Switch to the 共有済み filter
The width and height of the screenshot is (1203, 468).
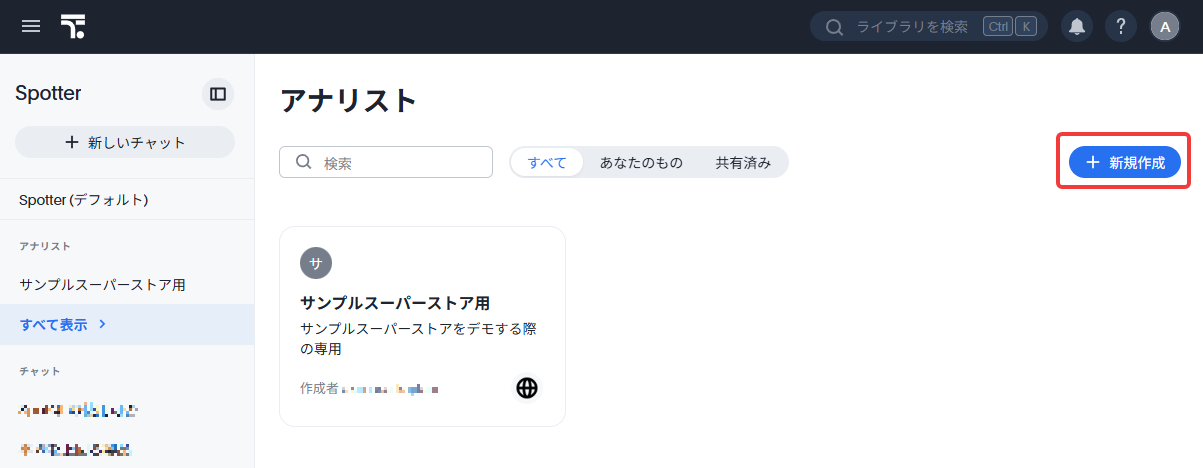click(743, 162)
